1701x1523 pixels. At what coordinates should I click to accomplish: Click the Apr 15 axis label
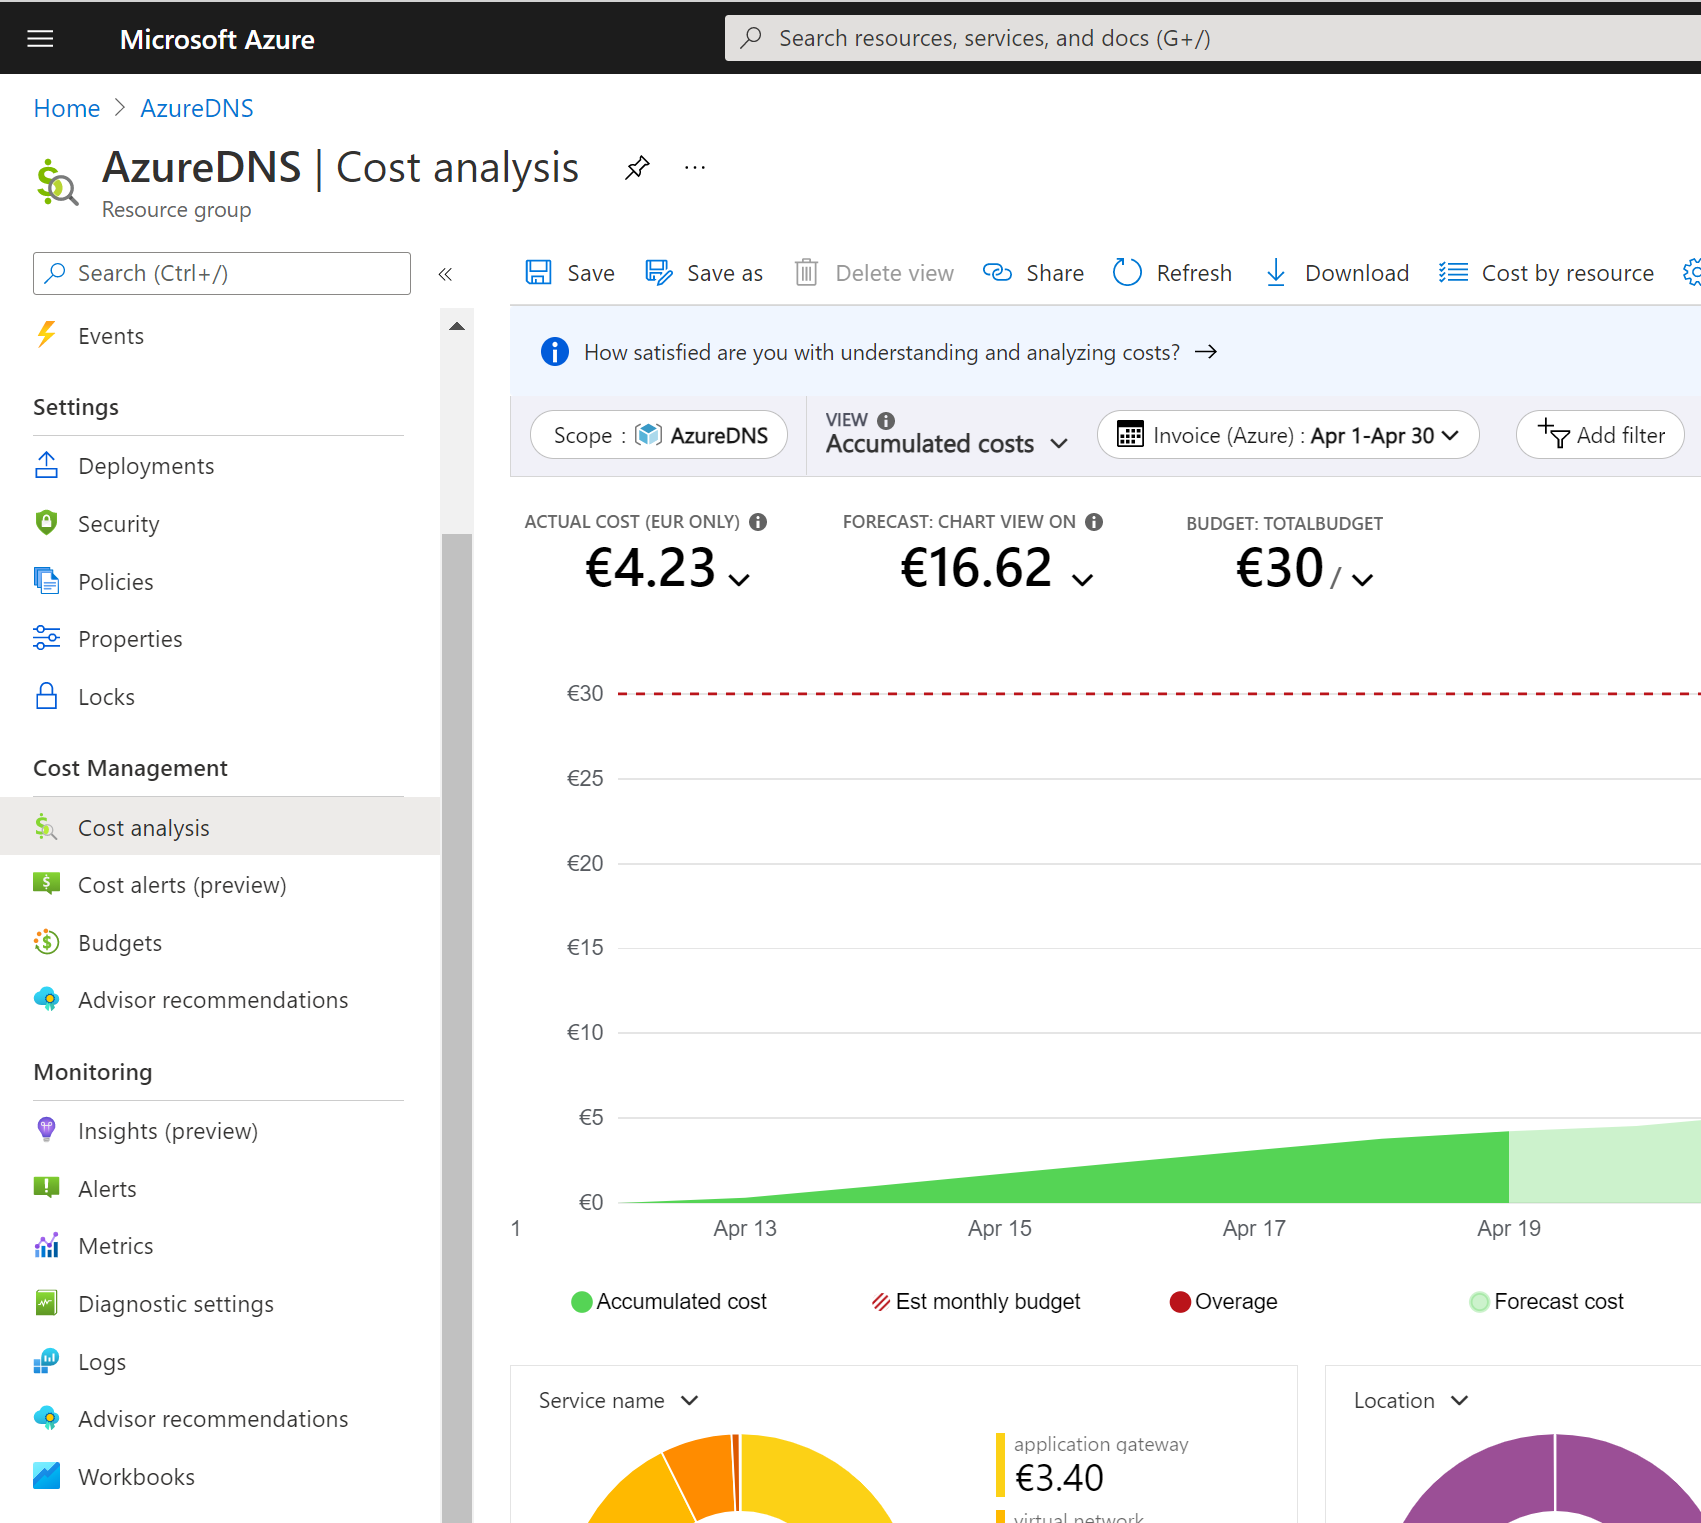pos(1000,1228)
